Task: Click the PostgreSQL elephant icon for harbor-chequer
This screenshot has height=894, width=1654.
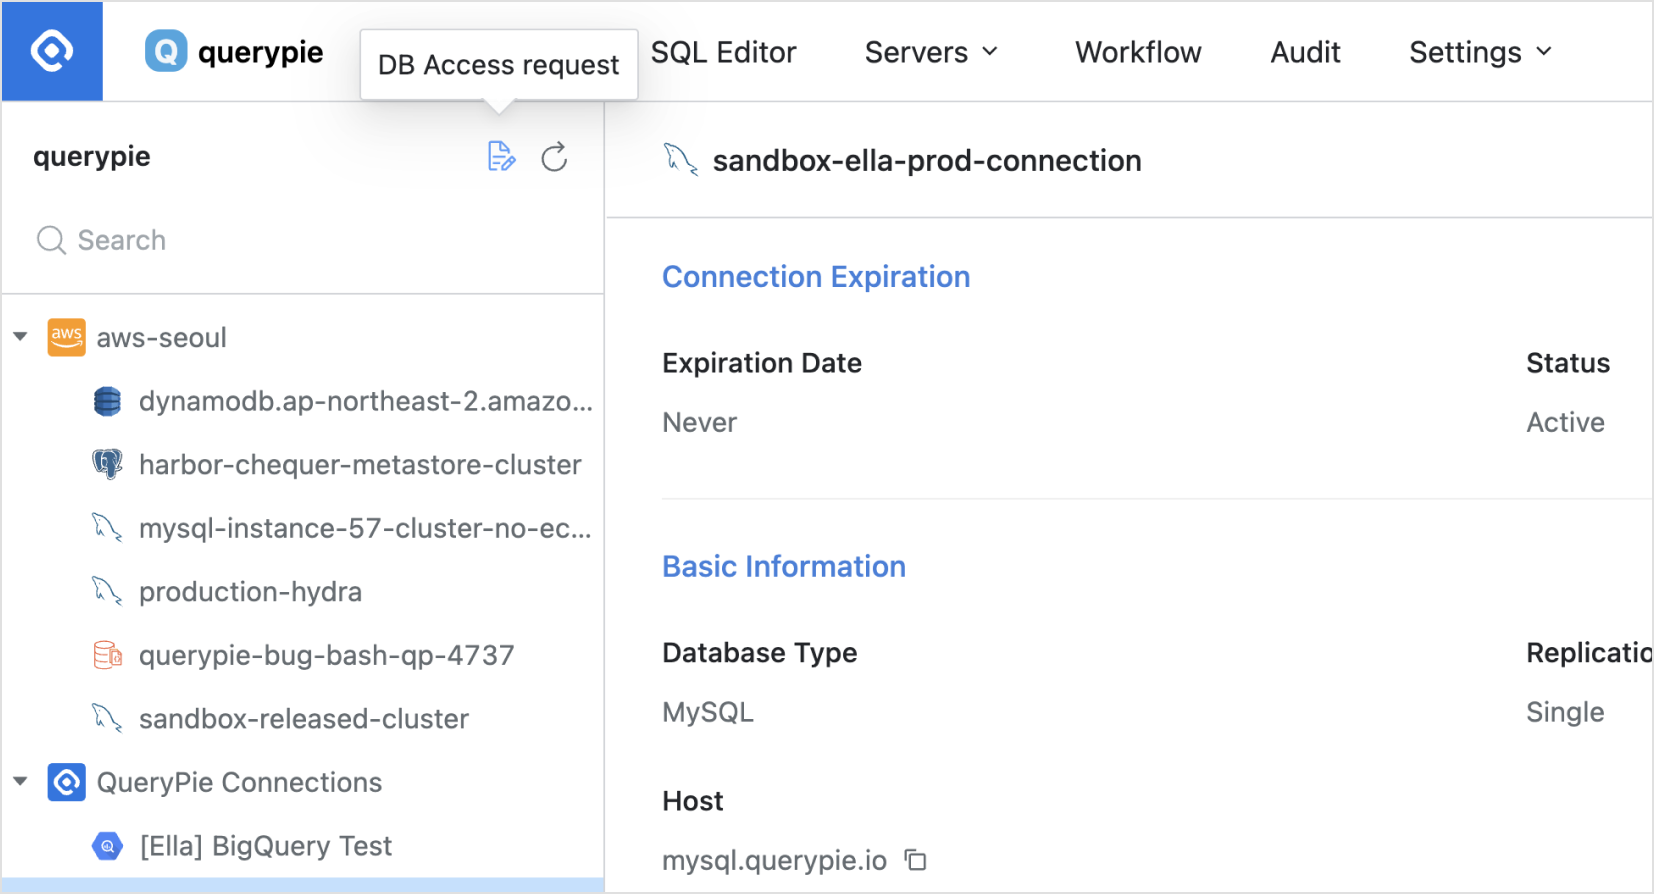Action: pos(107,464)
